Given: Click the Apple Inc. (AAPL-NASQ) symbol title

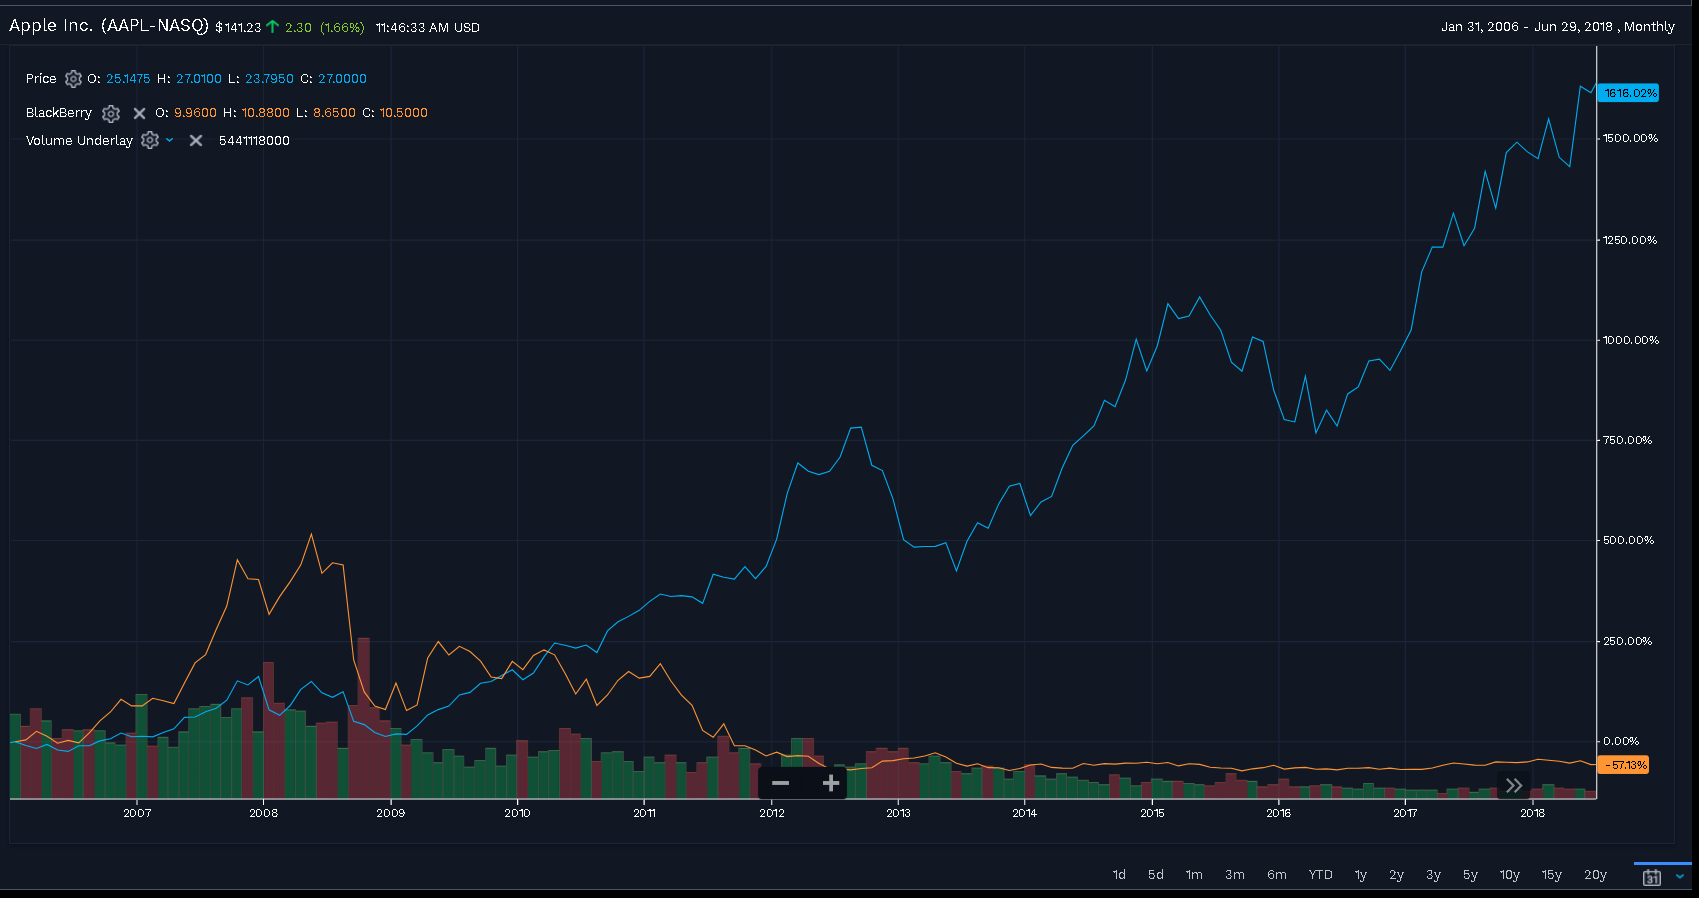Looking at the screenshot, I should [x=108, y=26].
